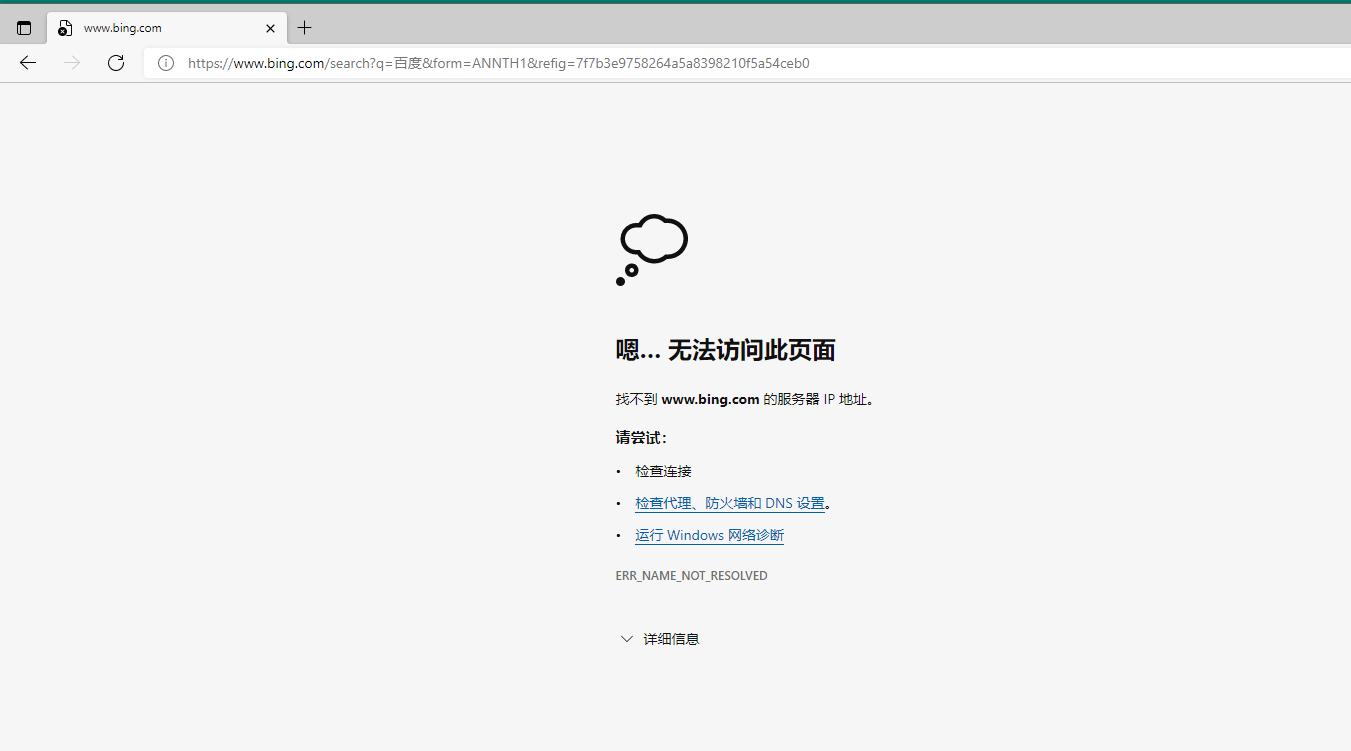Navigate back using the back arrow

click(x=27, y=63)
